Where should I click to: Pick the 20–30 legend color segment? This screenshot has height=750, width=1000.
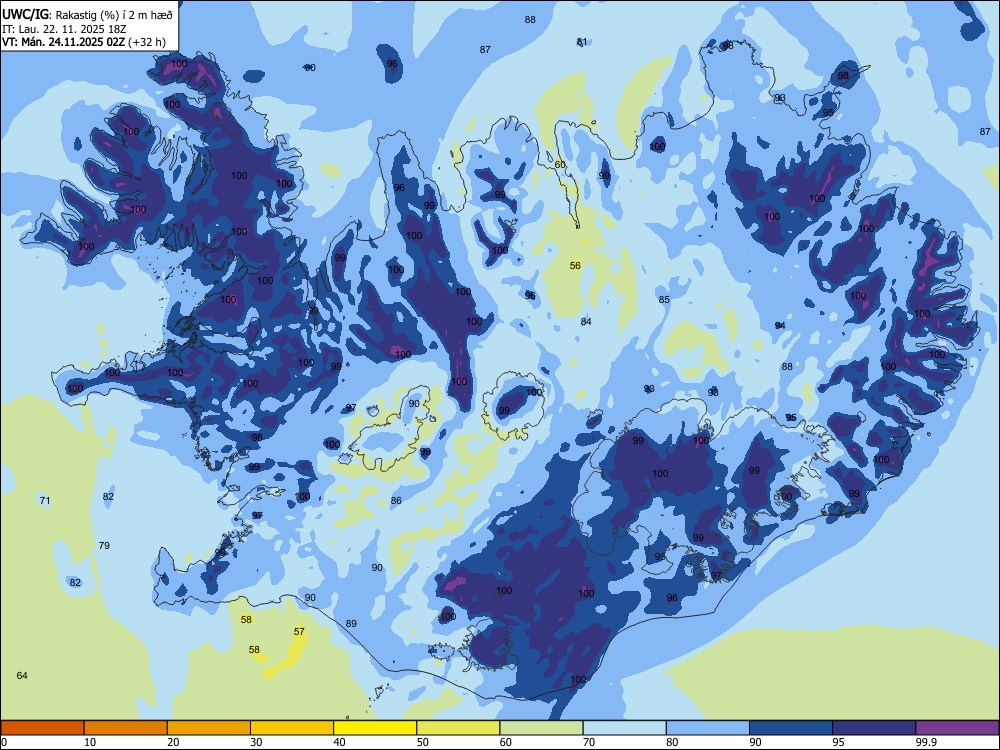[x=209, y=728]
